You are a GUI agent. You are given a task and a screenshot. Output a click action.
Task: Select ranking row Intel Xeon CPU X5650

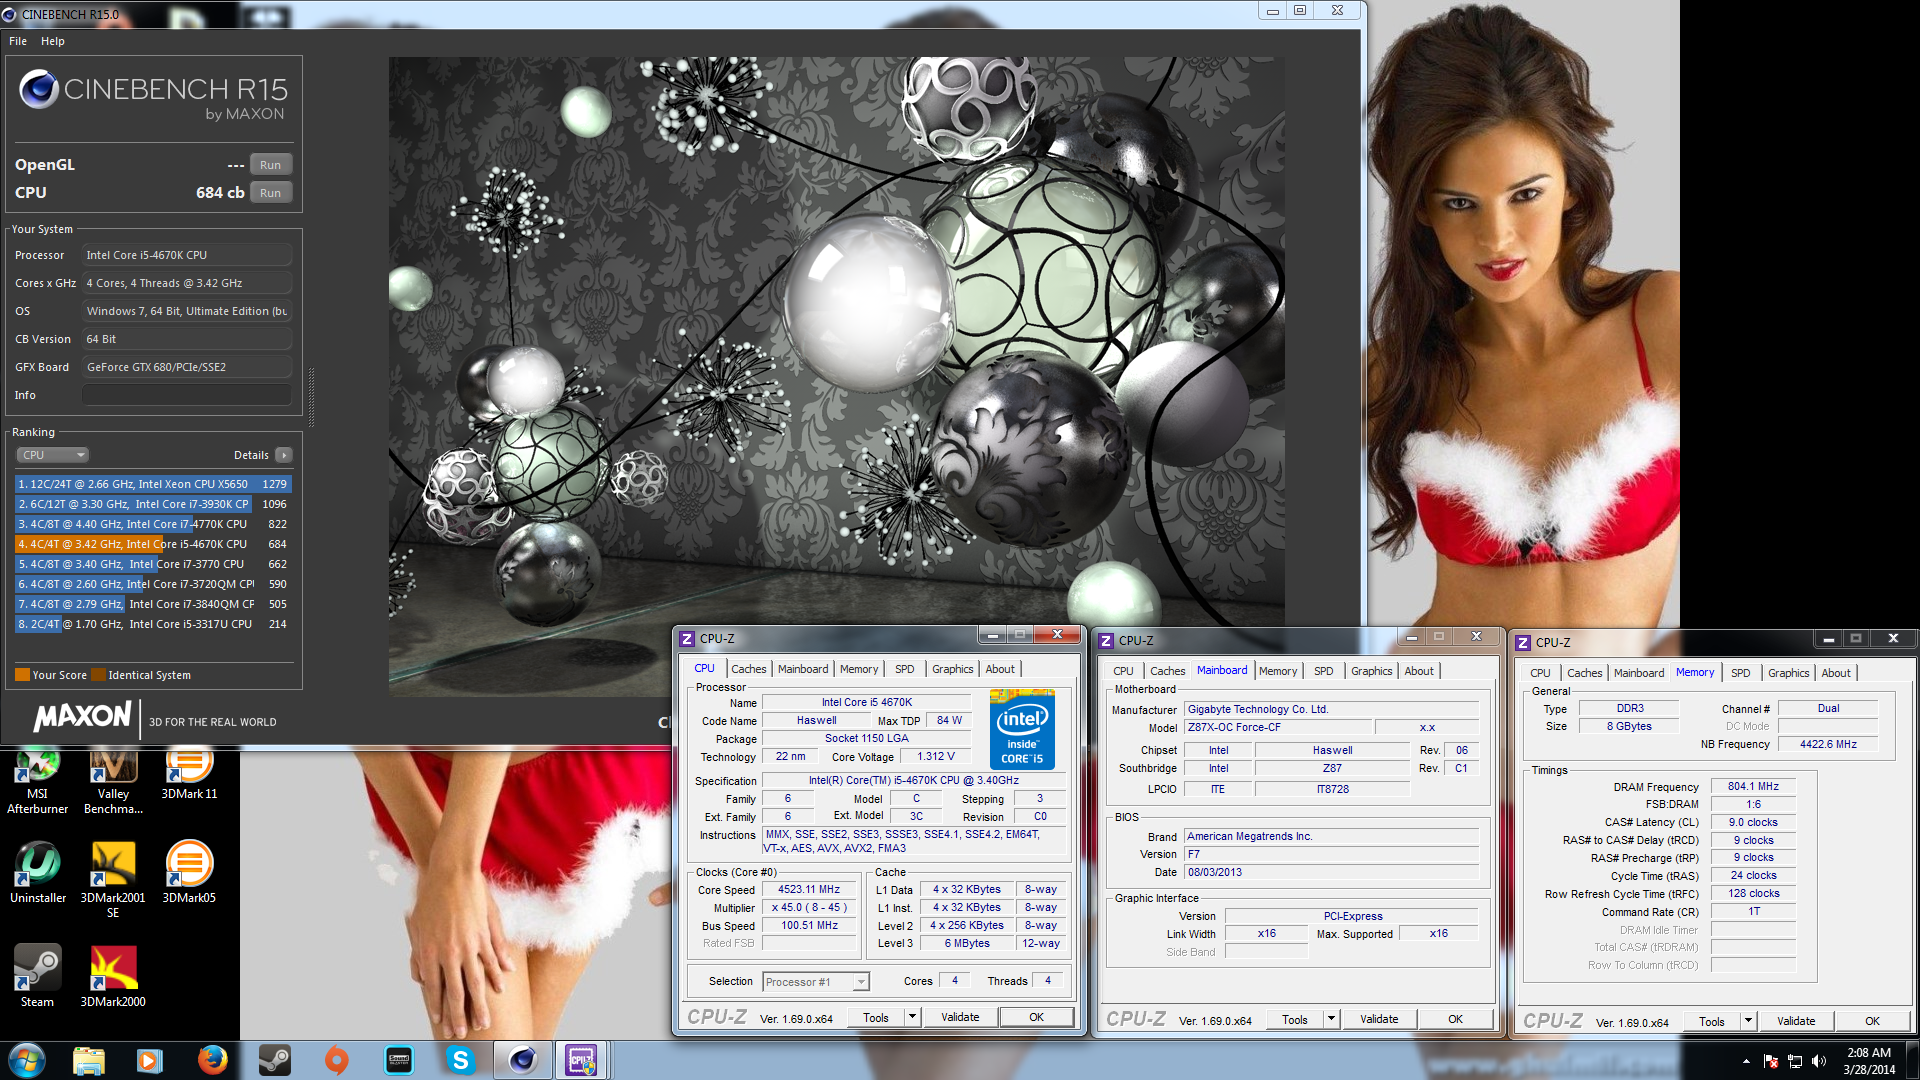pos(153,484)
